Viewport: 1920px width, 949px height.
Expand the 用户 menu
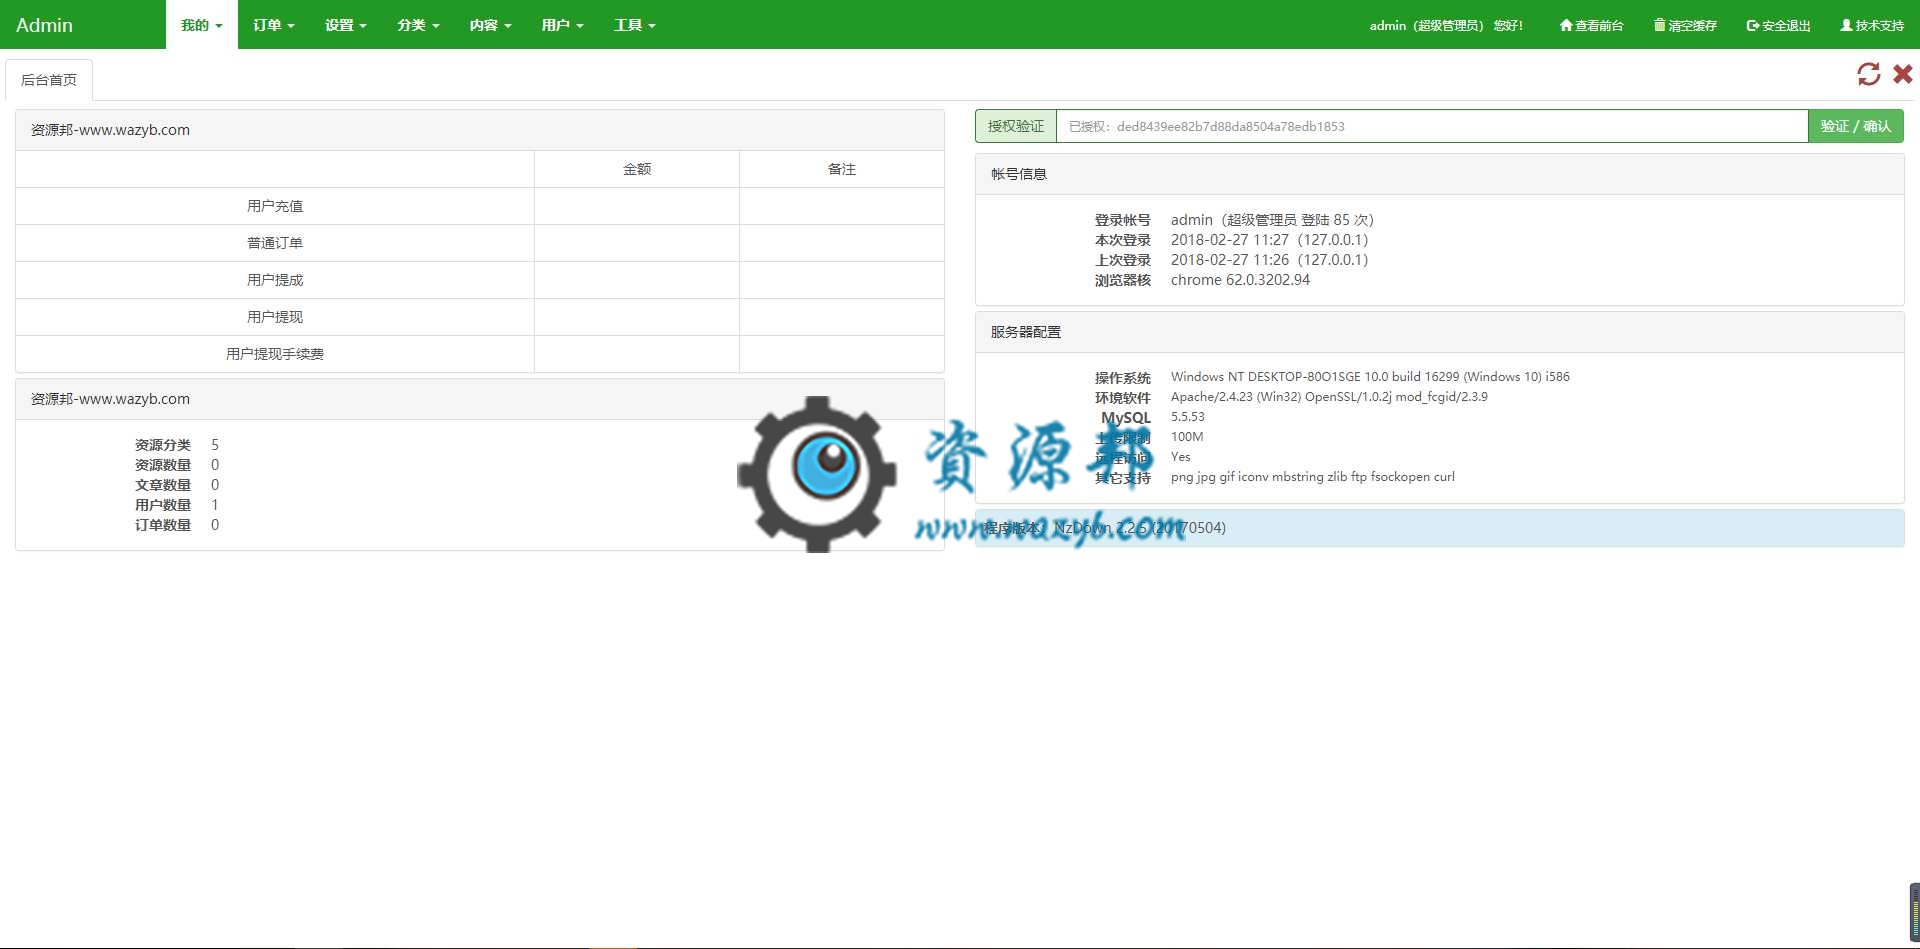pyautogui.click(x=562, y=25)
